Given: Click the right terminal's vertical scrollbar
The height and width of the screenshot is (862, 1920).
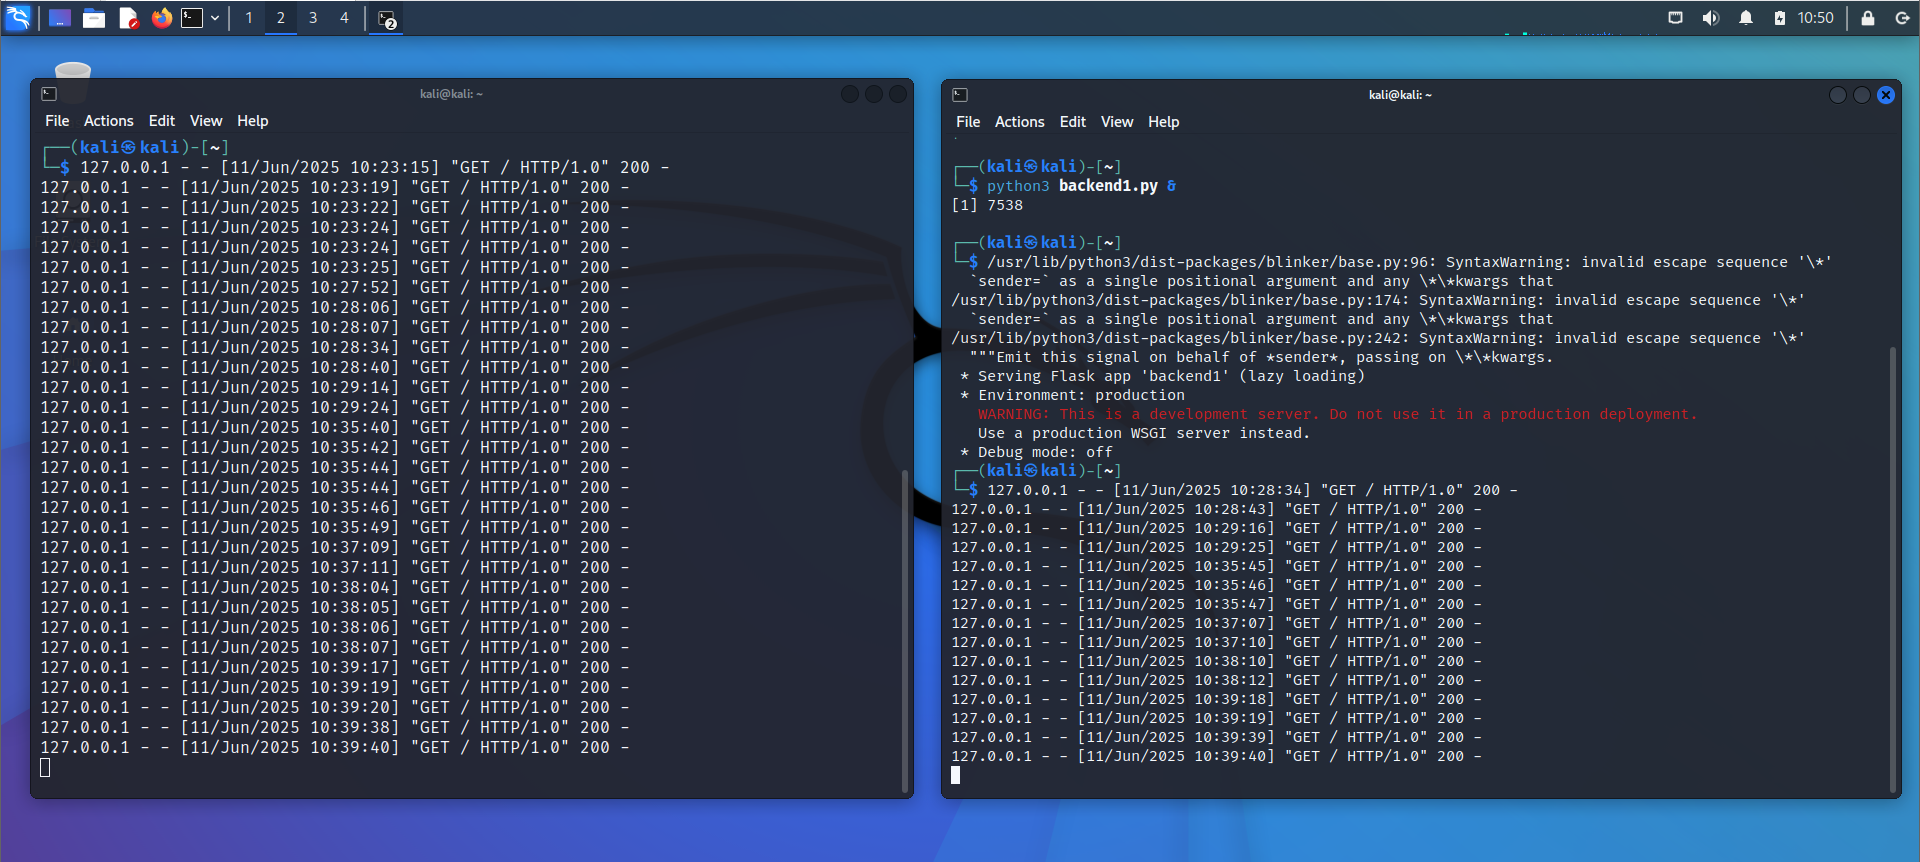Looking at the screenshot, I should pos(1892,569).
